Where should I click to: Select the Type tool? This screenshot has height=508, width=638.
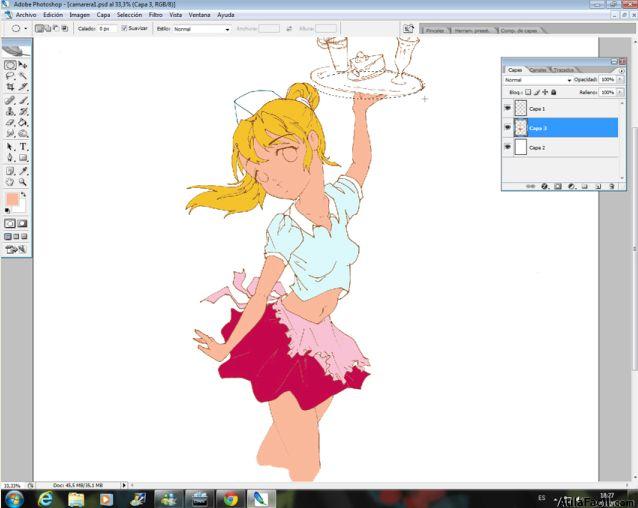[x=23, y=146]
